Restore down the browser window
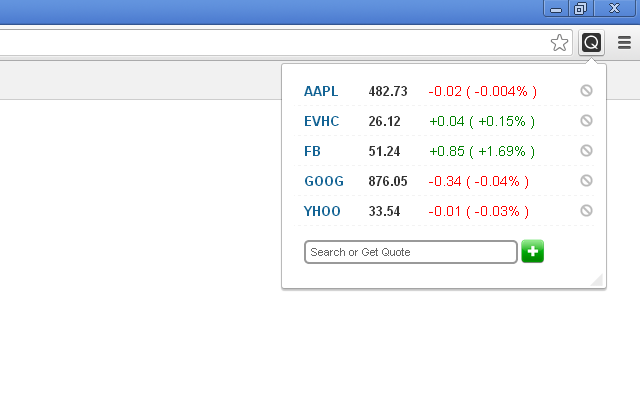 coord(580,9)
